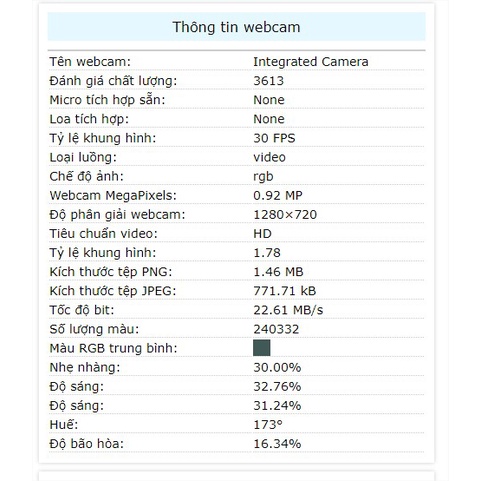Click the Huế value 173°
This screenshot has width=481, height=481.
pos(268,425)
